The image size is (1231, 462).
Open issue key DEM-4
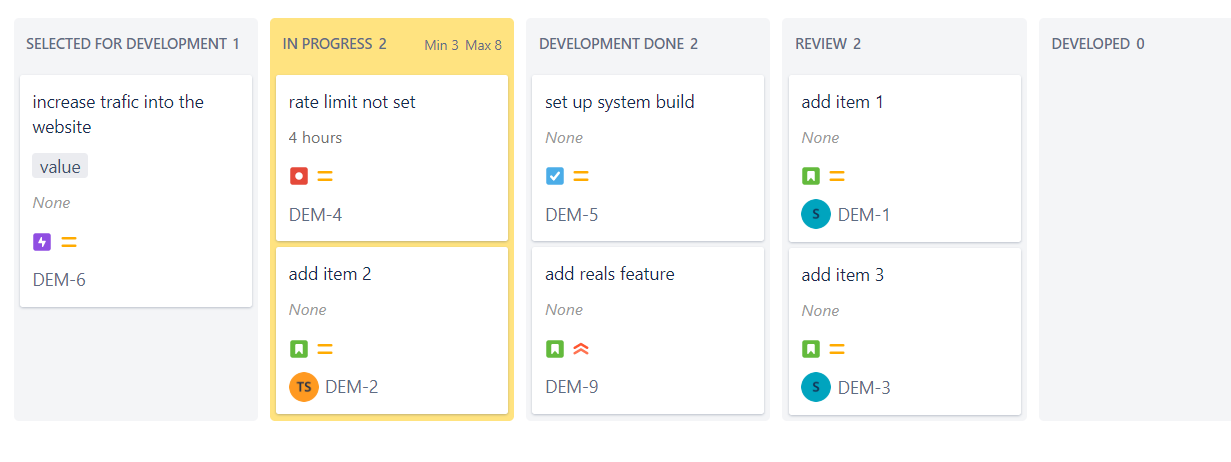316,214
